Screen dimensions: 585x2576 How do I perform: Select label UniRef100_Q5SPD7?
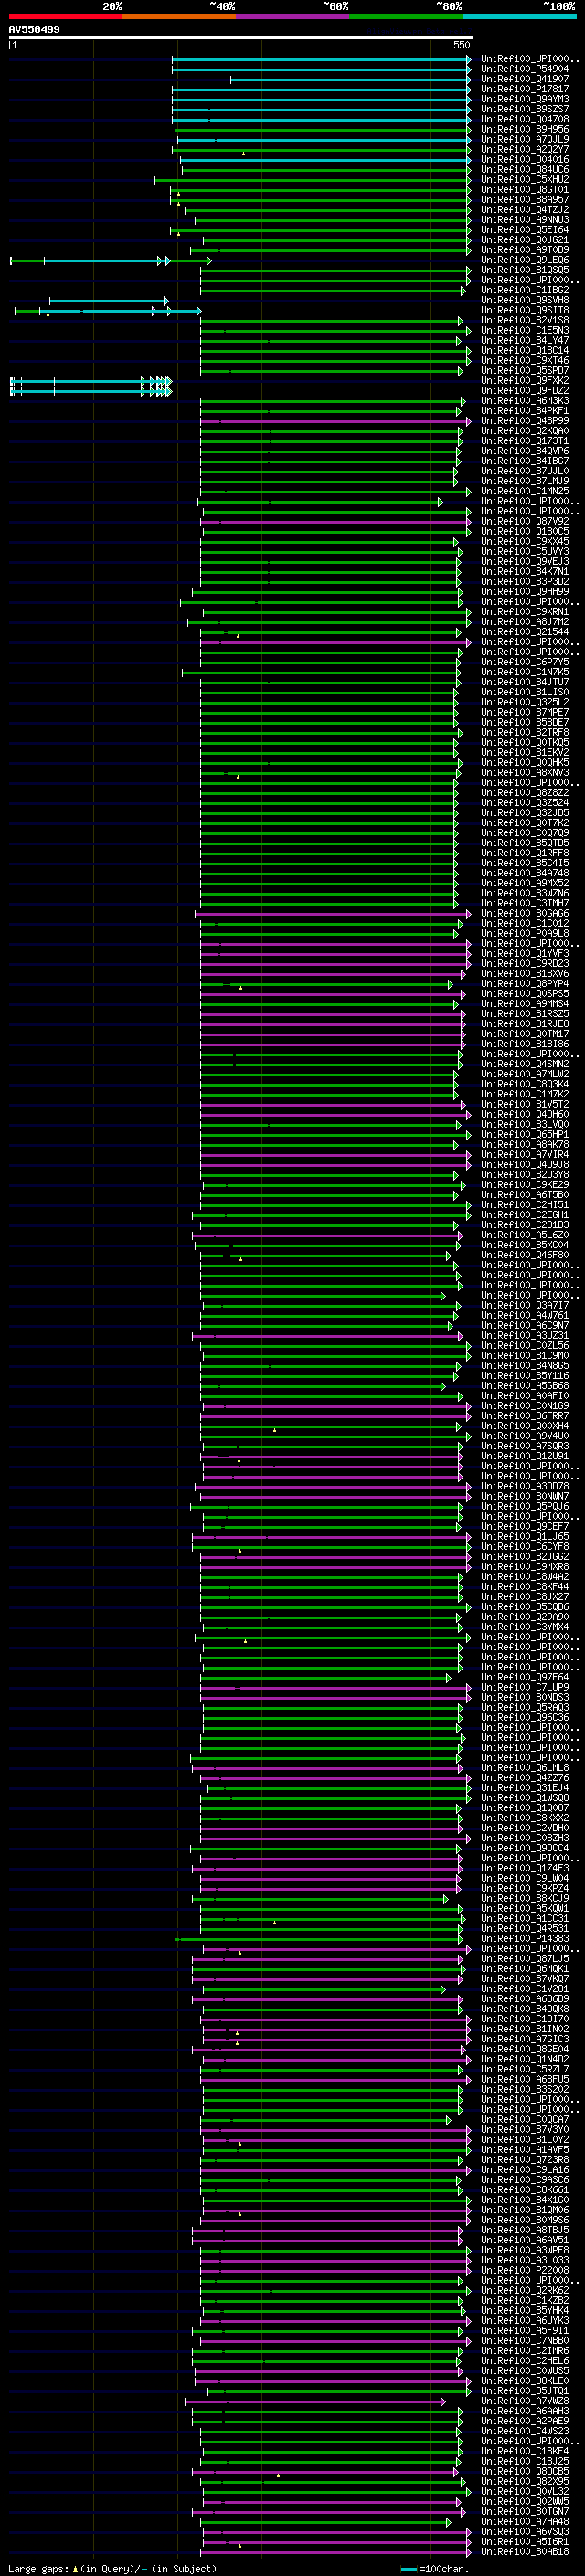pos(525,371)
